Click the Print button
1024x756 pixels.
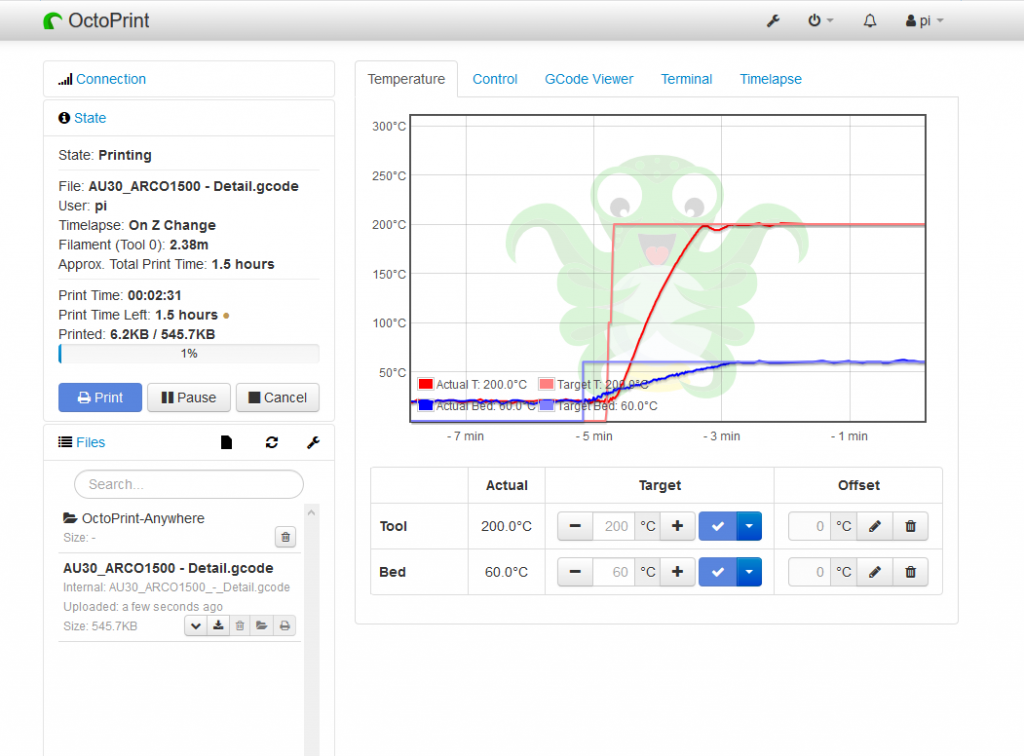click(100, 398)
